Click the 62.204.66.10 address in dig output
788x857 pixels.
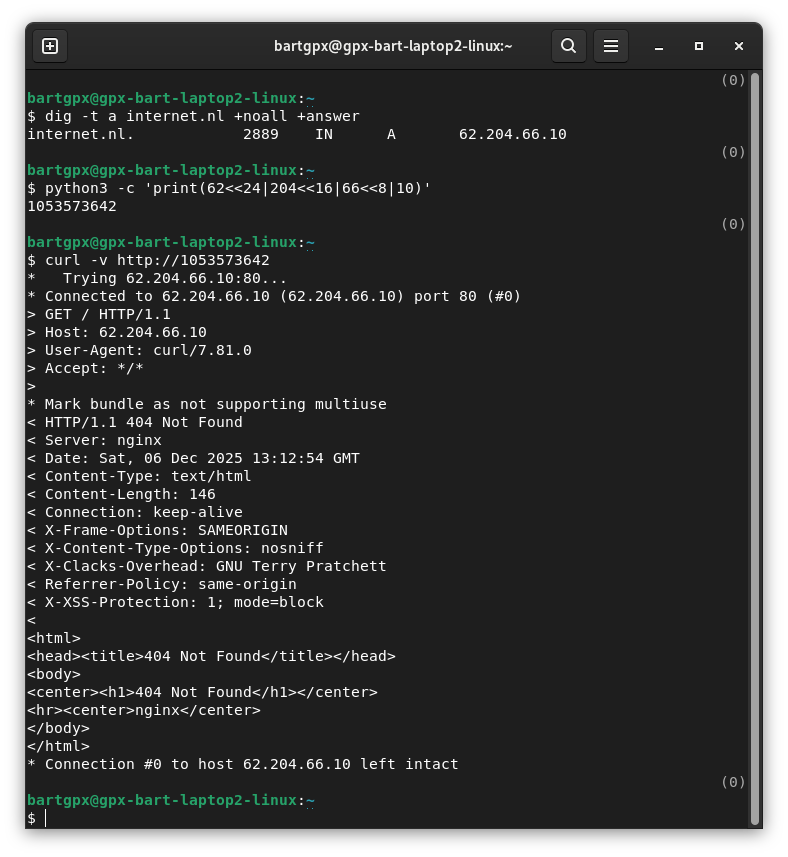[x=512, y=134]
